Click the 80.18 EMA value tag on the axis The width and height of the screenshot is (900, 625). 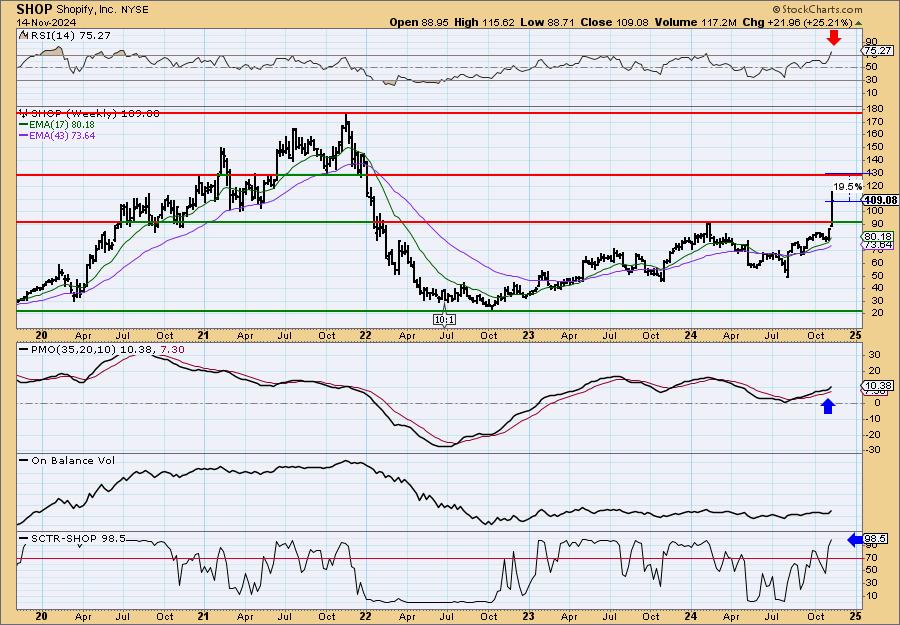tap(878, 236)
